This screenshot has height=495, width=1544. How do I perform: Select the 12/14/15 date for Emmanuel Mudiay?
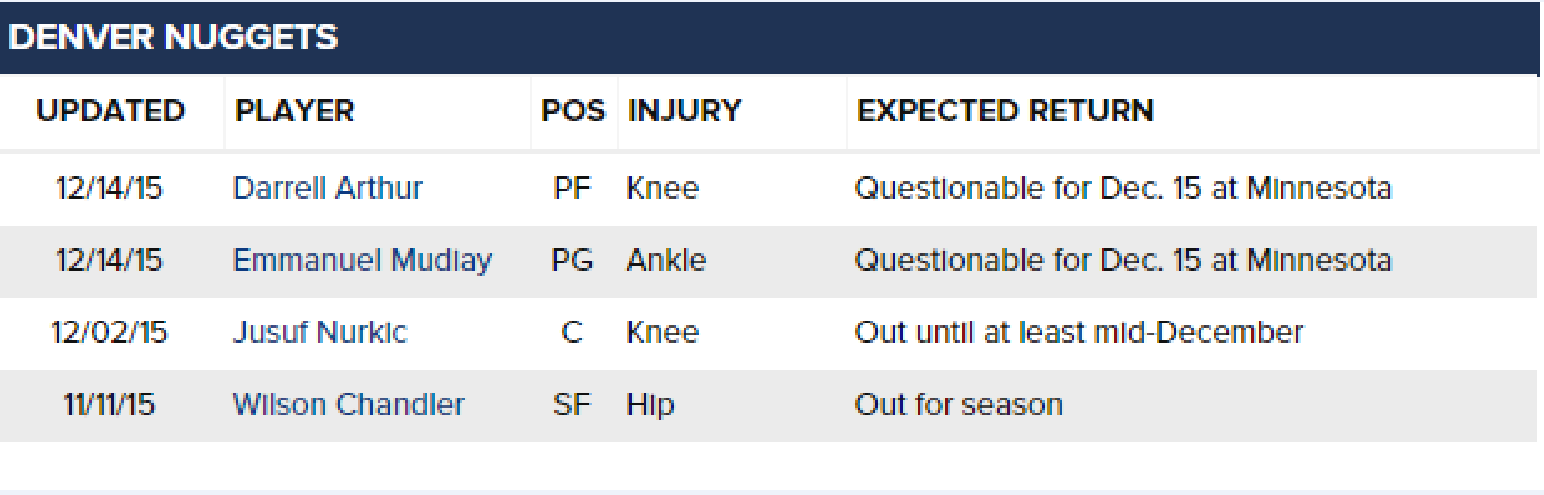pyautogui.click(x=109, y=261)
